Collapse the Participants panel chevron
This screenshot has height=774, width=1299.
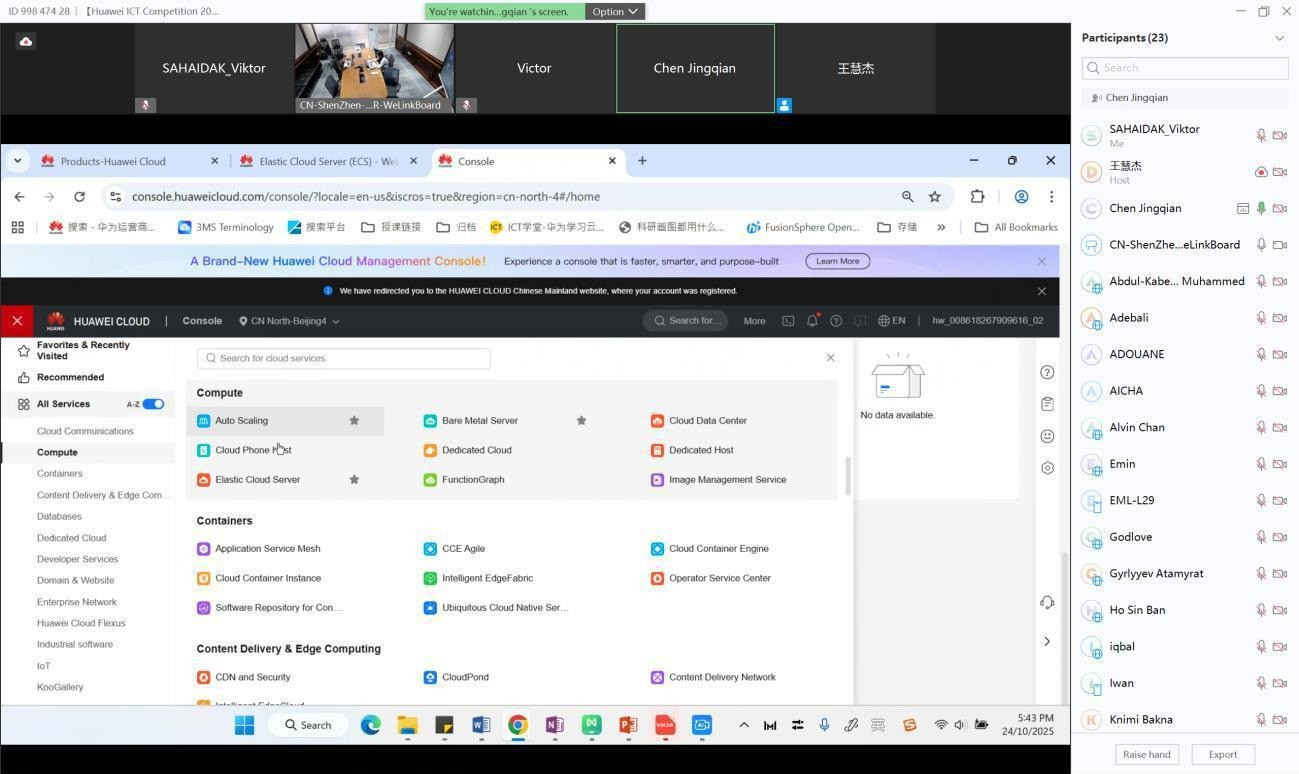coord(1279,38)
